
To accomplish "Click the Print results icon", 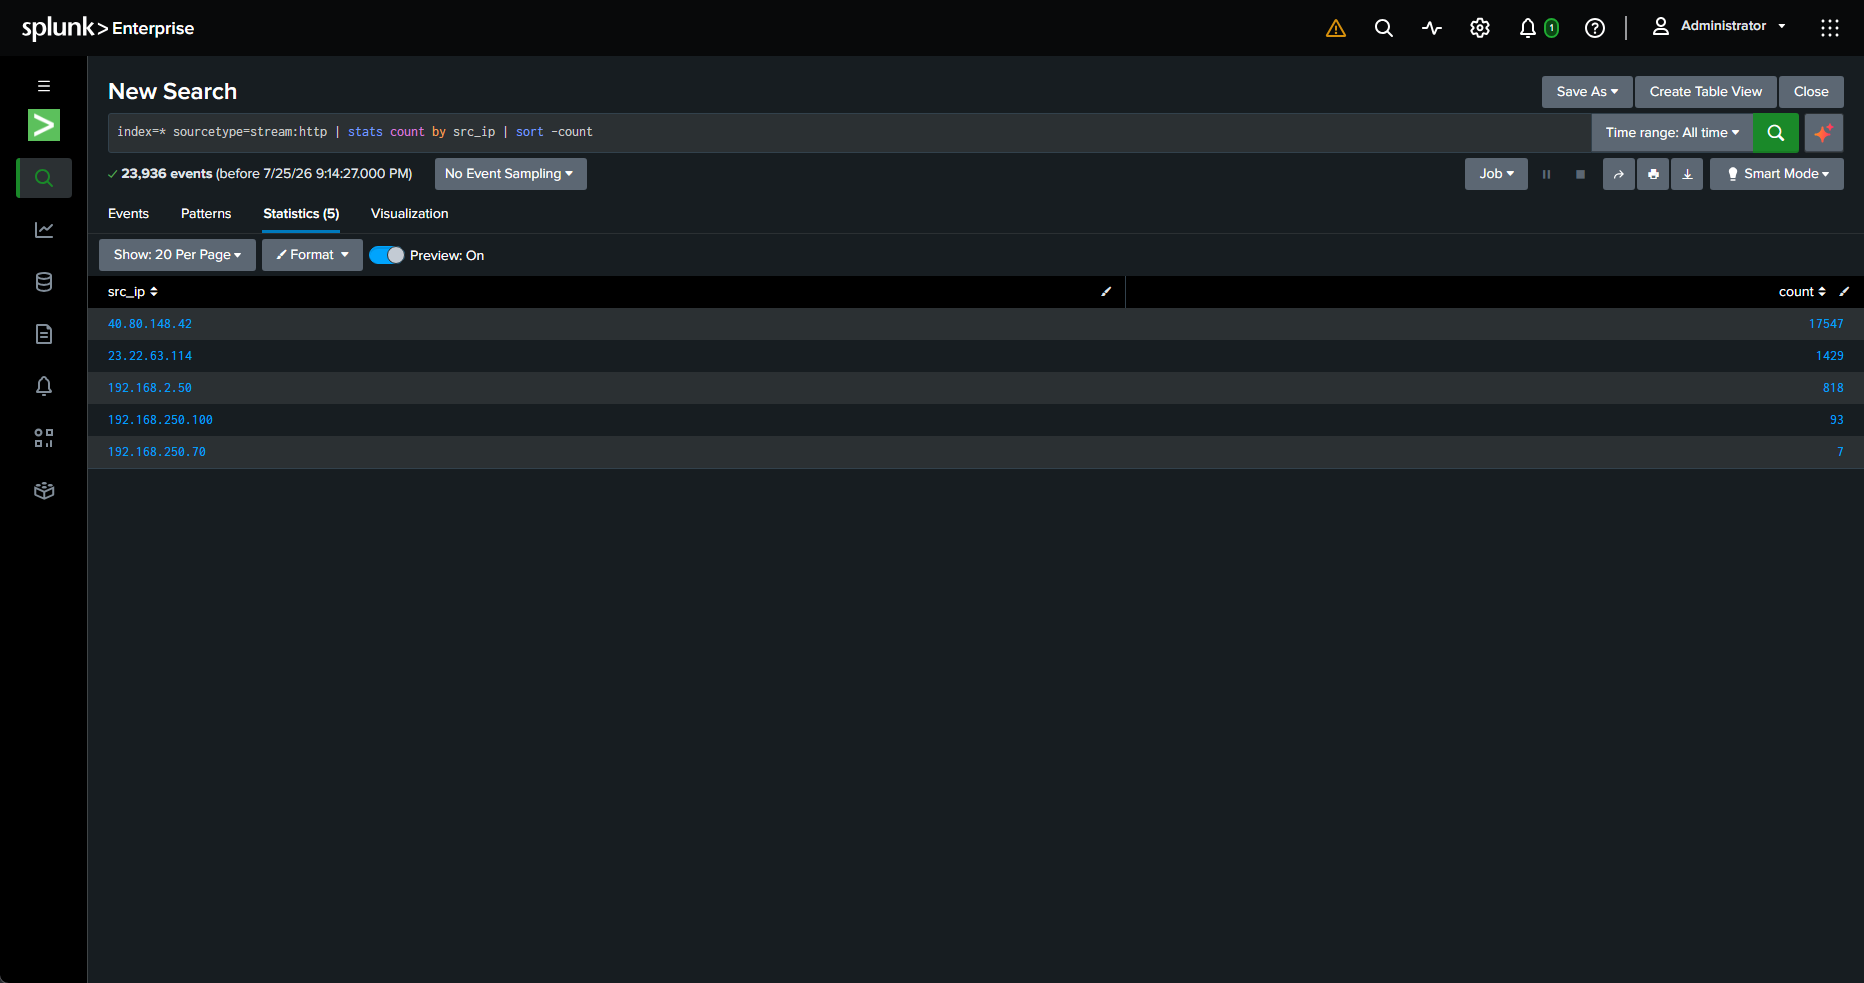I will (x=1653, y=174).
